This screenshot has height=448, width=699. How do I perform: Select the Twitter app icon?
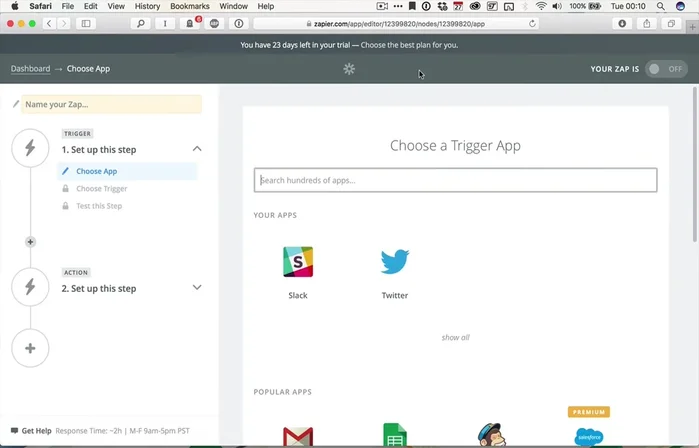pyautogui.click(x=395, y=262)
